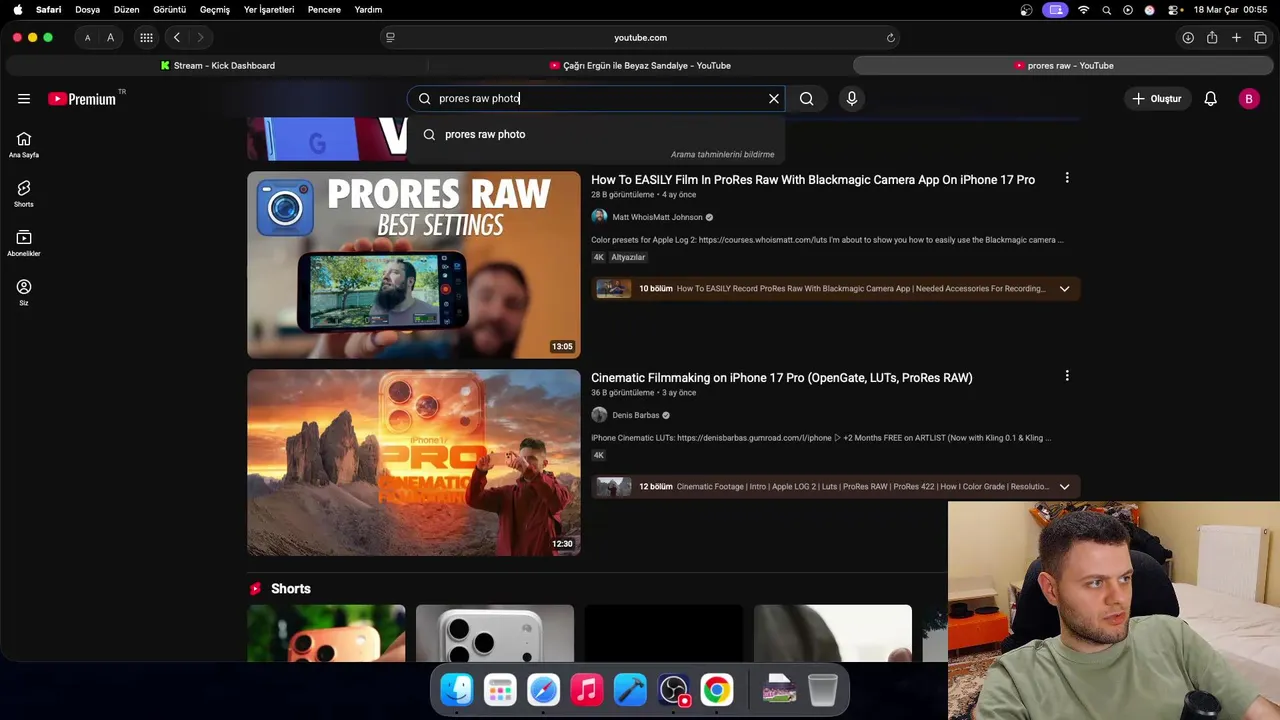1280x720 pixels.
Task: Select the 'prores raw - YouTube' tab
Action: pyautogui.click(x=1064, y=66)
